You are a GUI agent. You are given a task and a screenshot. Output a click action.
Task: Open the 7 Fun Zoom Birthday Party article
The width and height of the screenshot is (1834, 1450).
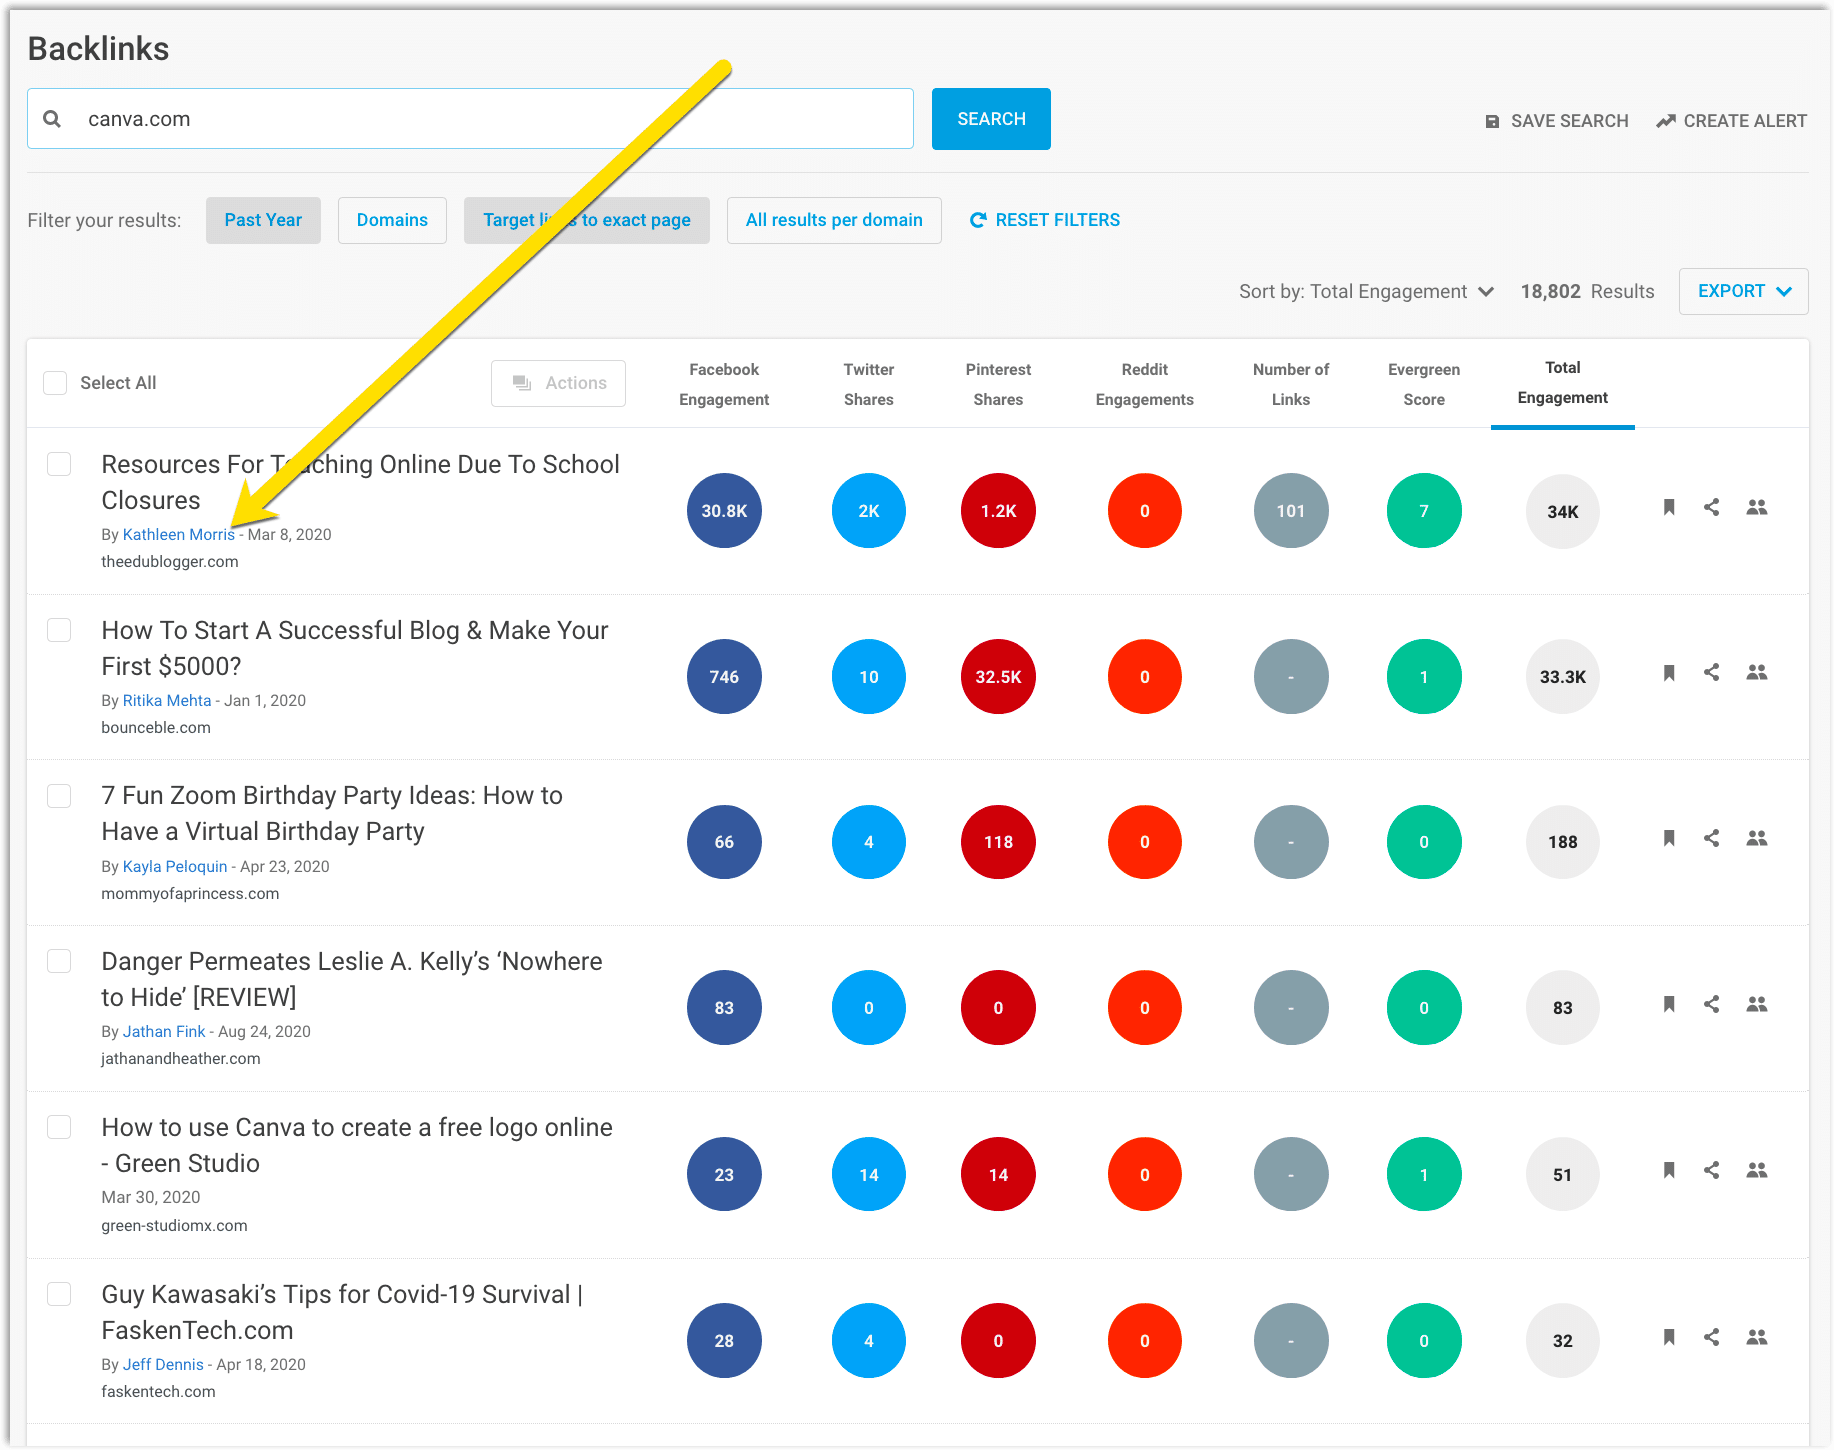pos(332,813)
